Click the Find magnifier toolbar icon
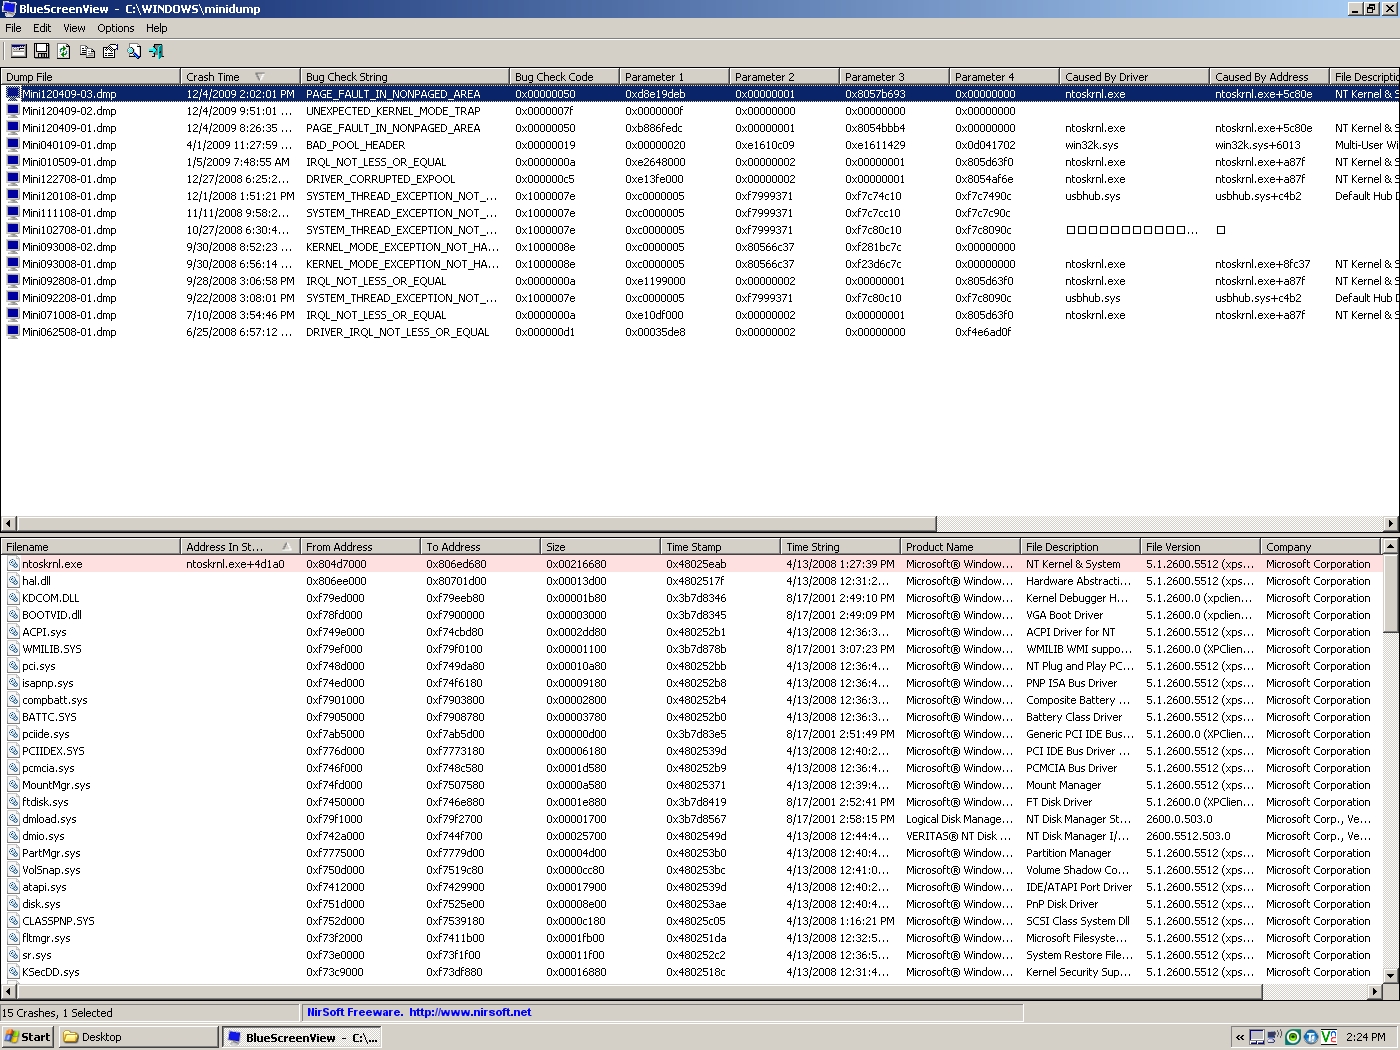 point(133,51)
